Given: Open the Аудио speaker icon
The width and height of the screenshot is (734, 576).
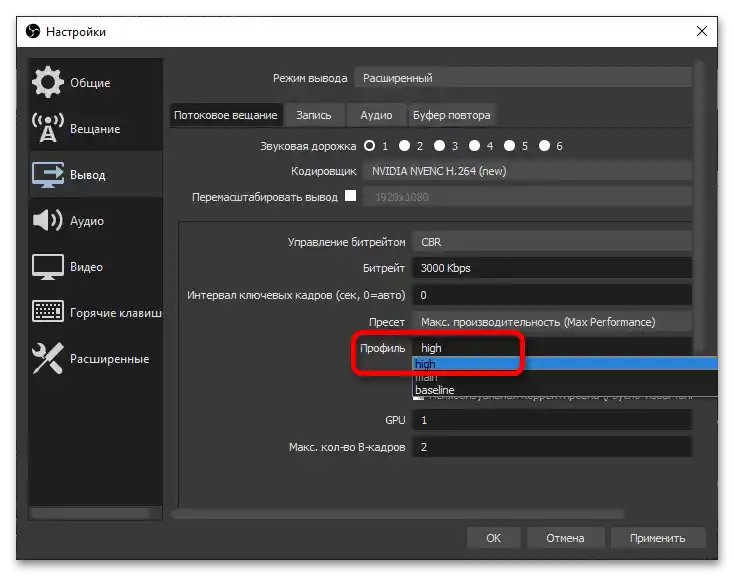Looking at the screenshot, I should [48, 220].
